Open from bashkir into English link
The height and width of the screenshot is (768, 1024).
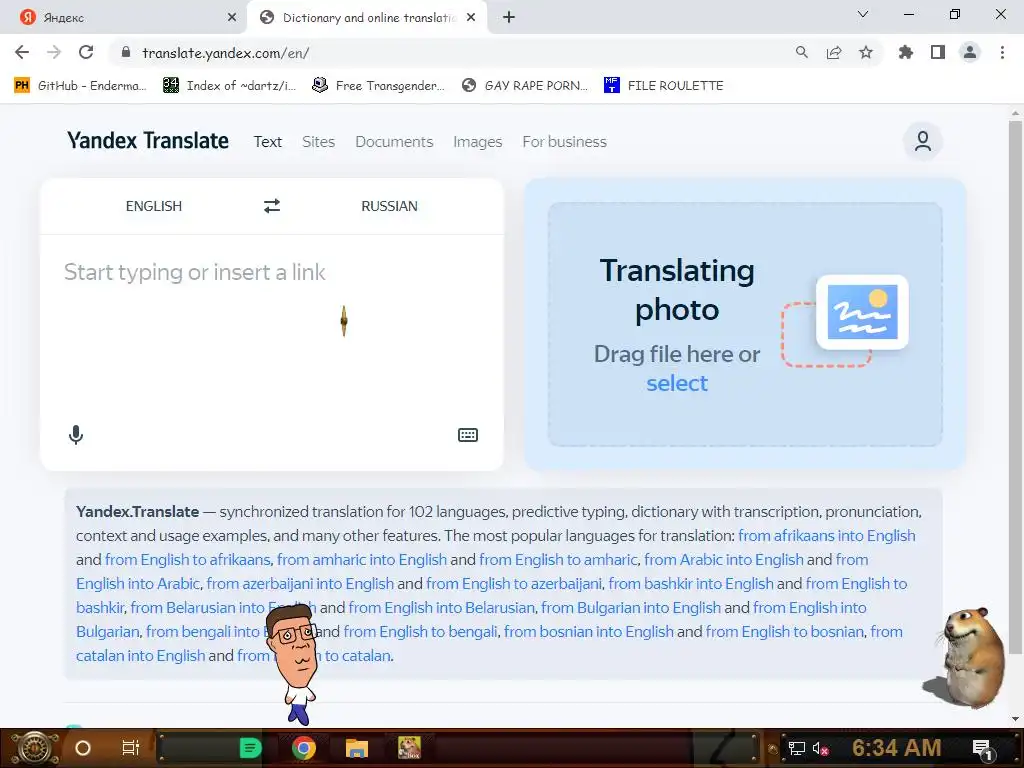point(691,583)
